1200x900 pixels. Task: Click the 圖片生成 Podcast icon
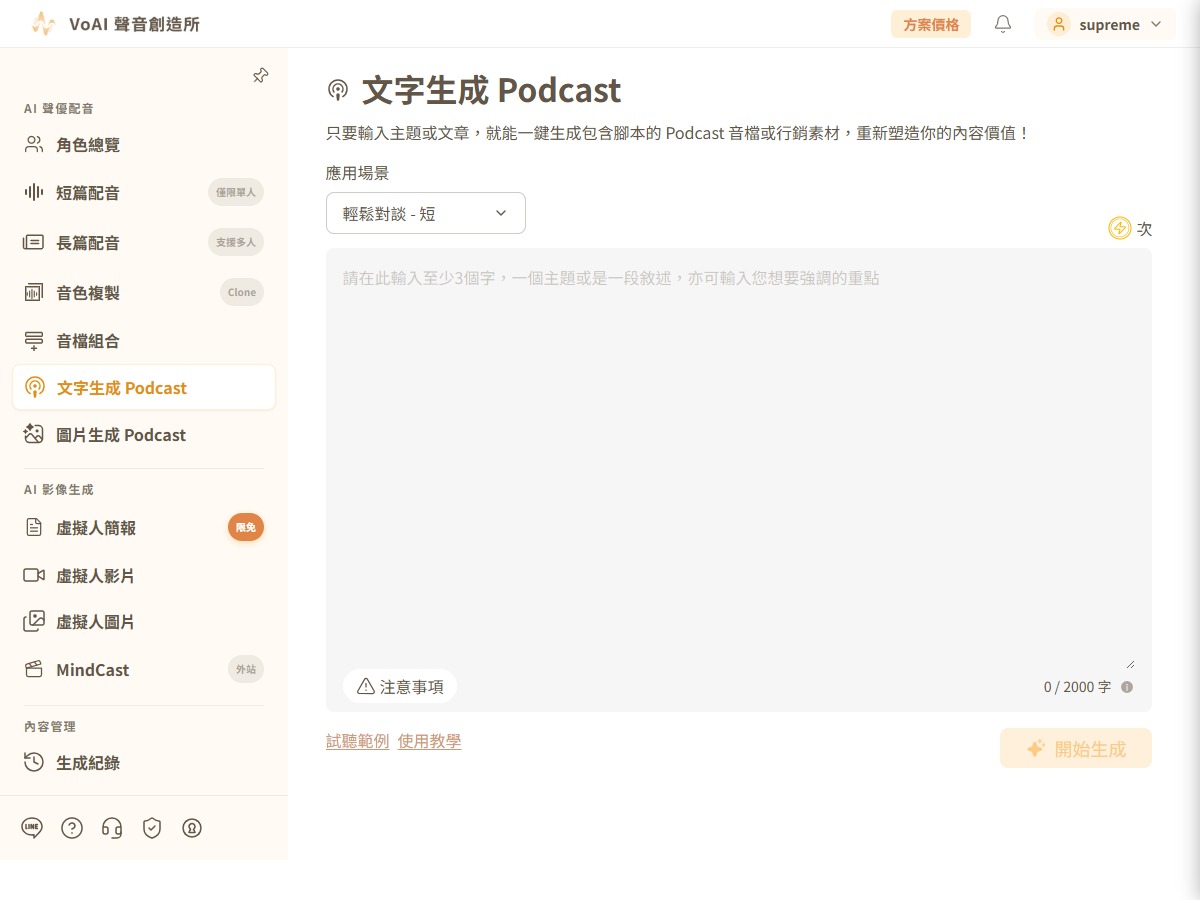[34, 435]
